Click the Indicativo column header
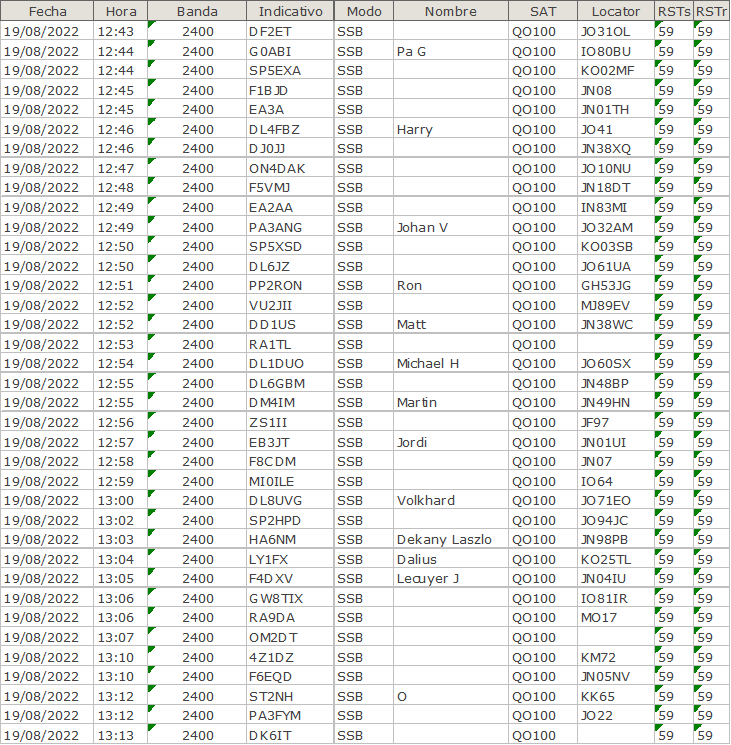 coord(290,11)
